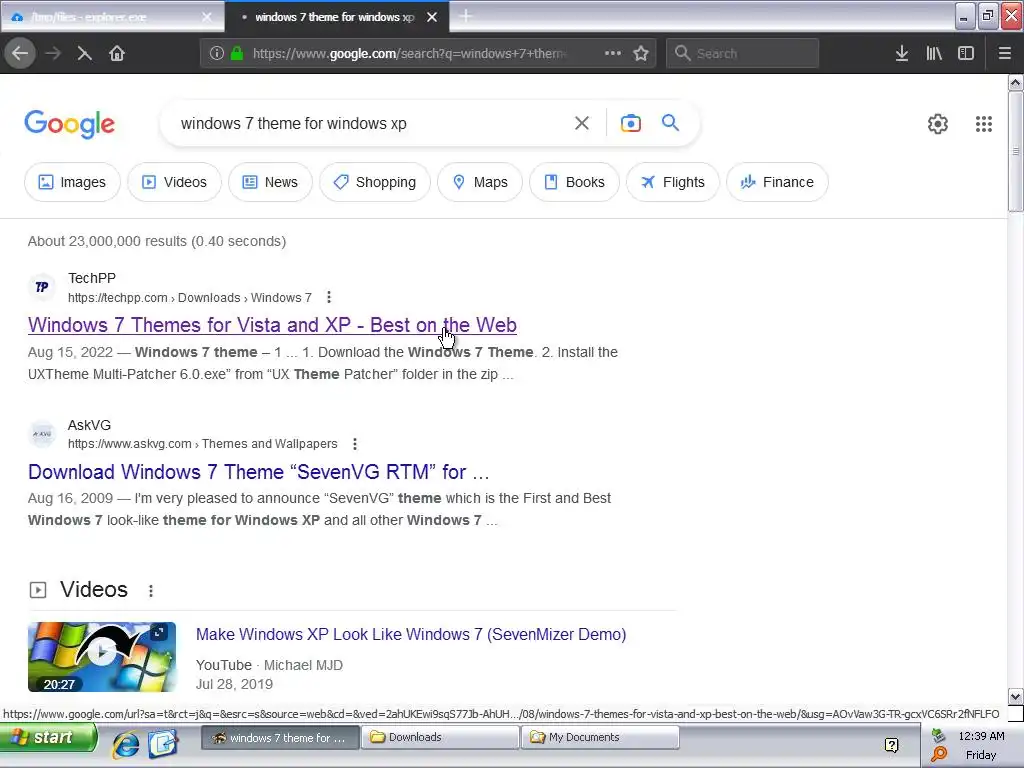1024x768 pixels.
Task: Filter results by Images
Action: point(72,182)
